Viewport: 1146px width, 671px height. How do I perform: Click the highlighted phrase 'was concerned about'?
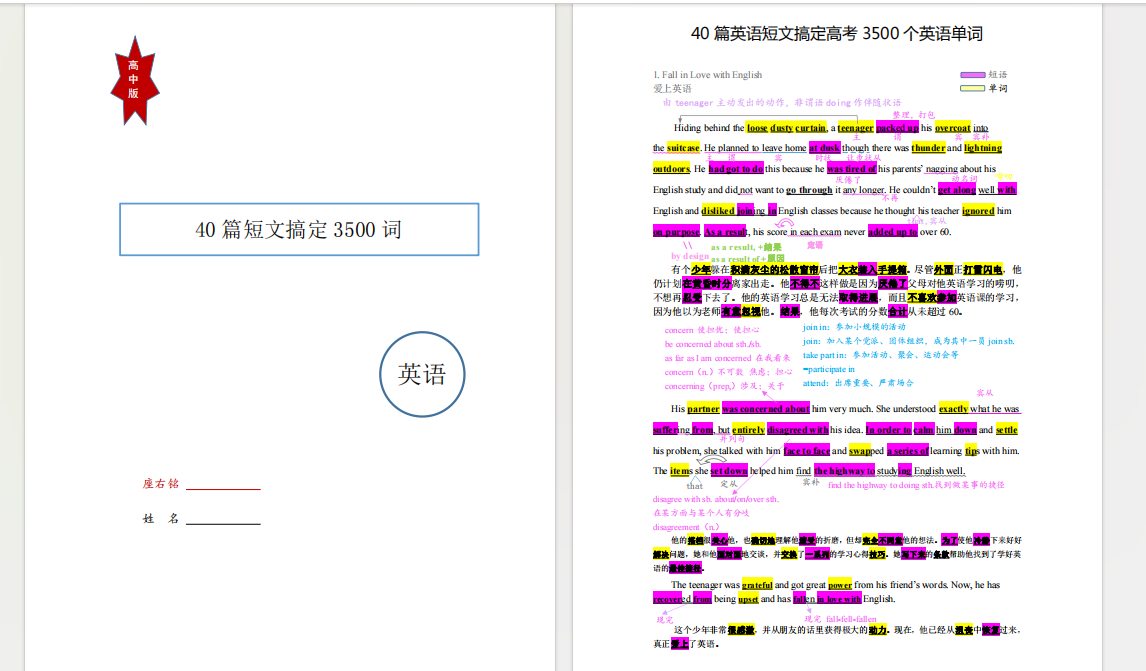tap(765, 409)
